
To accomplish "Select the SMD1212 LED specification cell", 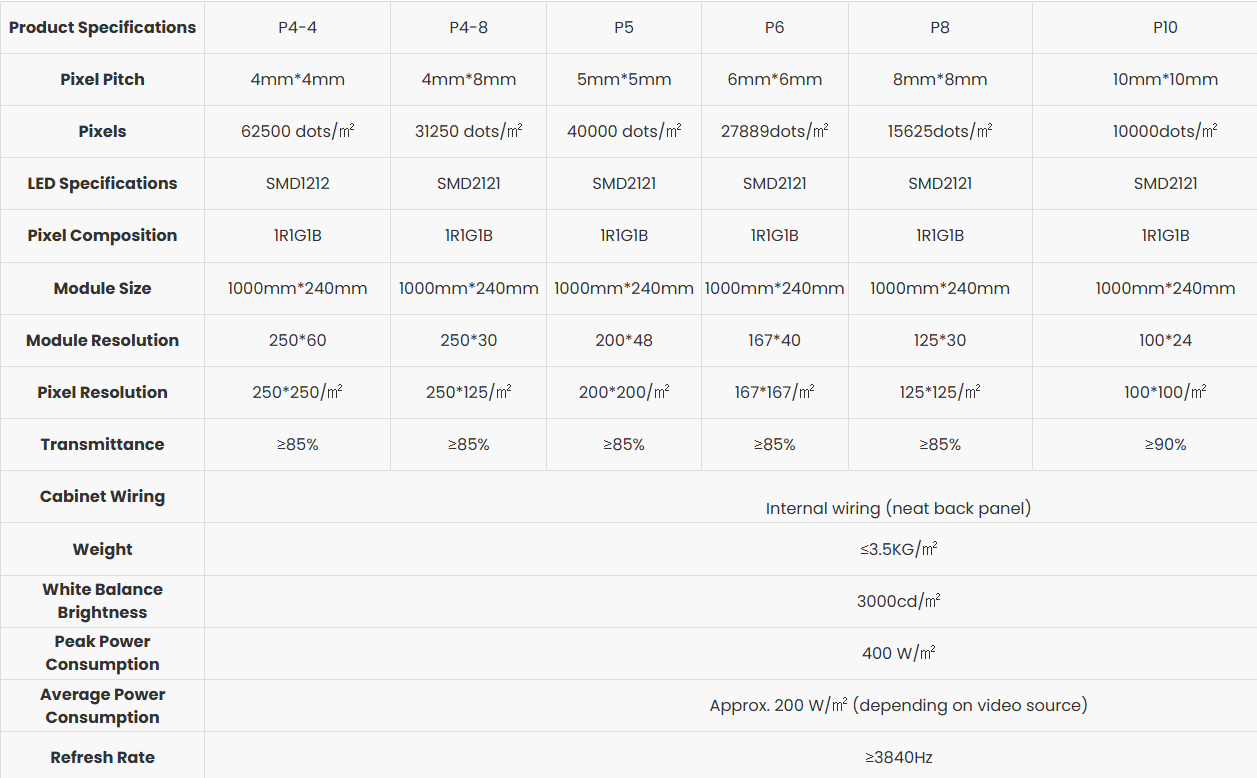I will 297,183.
